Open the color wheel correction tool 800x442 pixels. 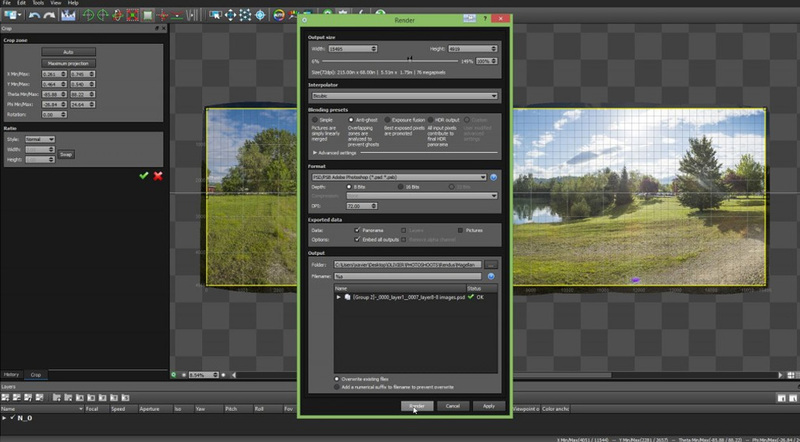point(279,15)
